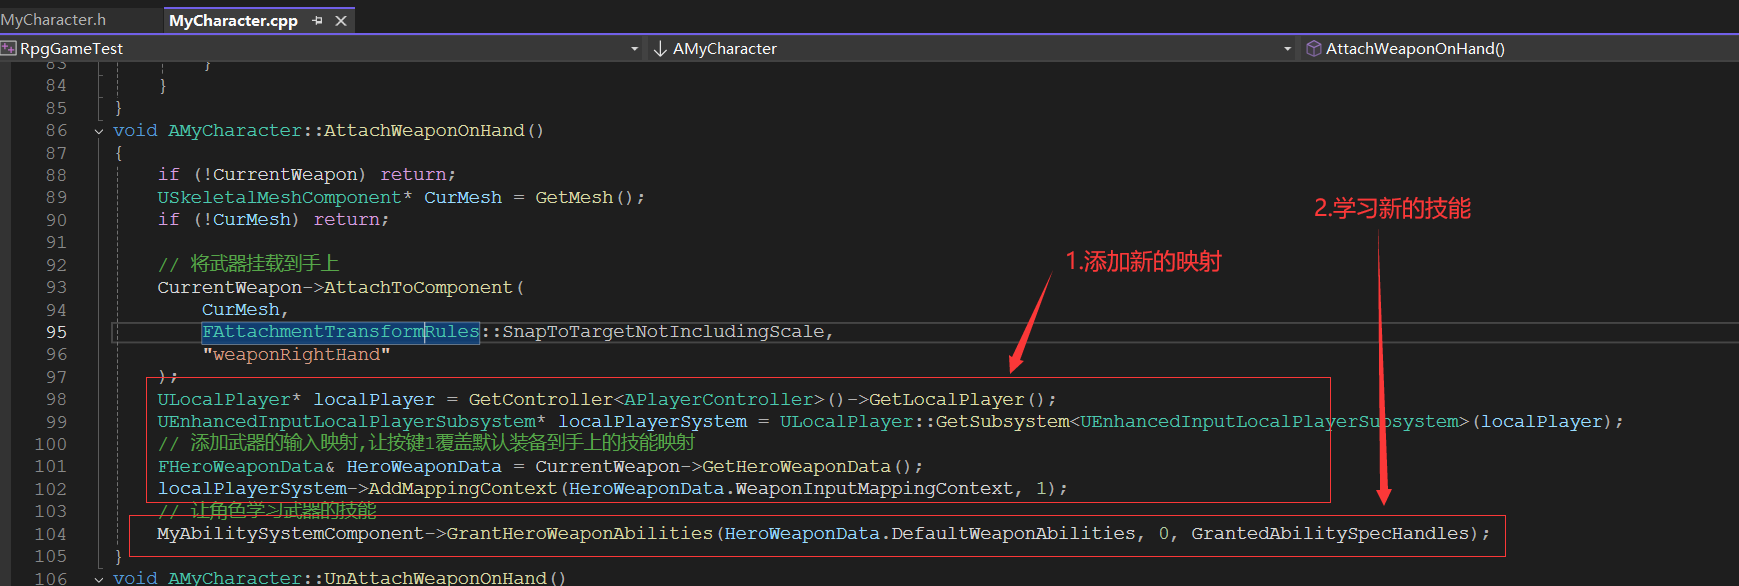Image resolution: width=1739 pixels, height=586 pixels.
Task: Click GetMesh() call on line 89
Action: pyautogui.click(x=585, y=198)
